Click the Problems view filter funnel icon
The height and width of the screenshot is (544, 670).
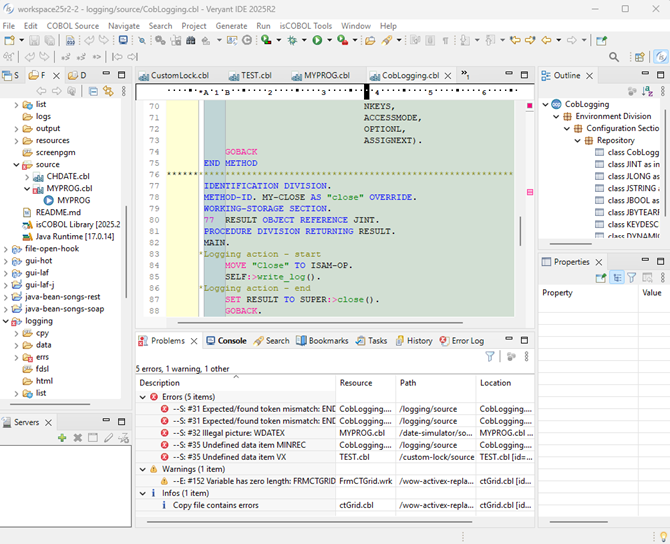point(490,356)
